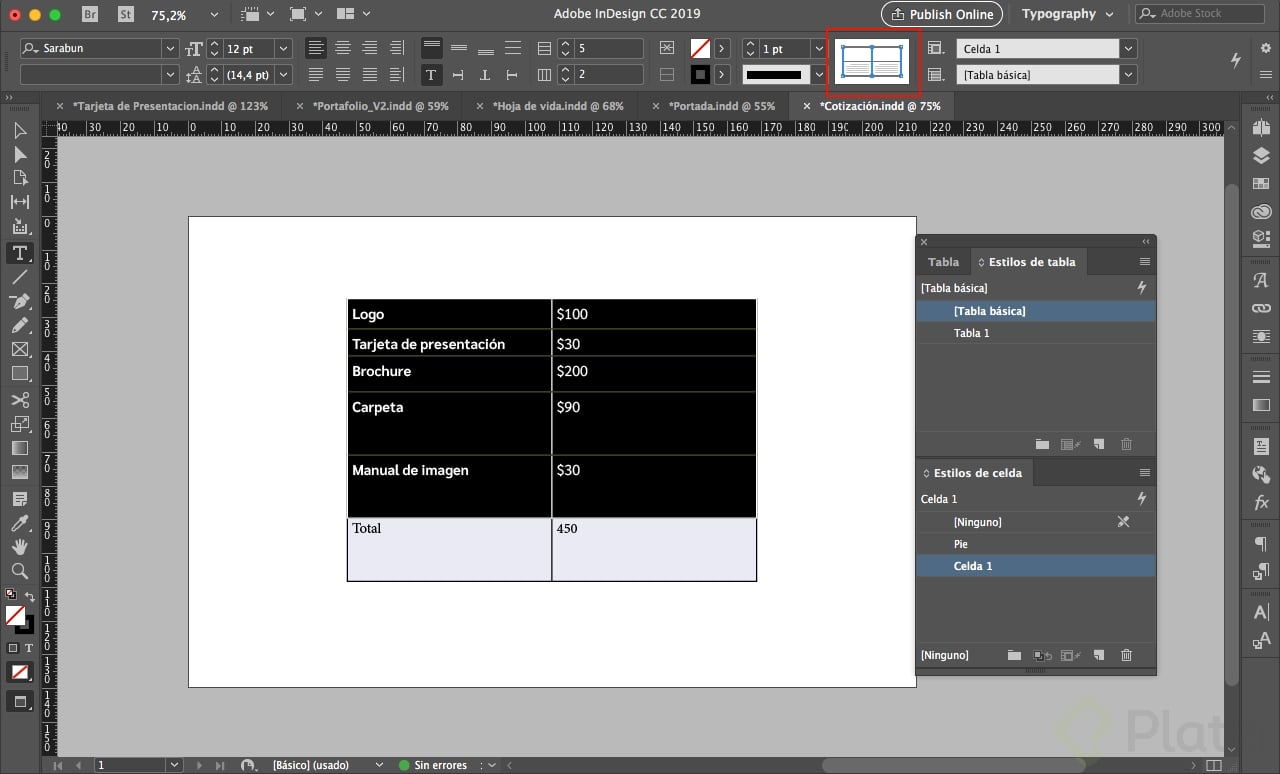This screenshot has height=774, width=1280.
Task: Click the Adobe Stock search field
Action: pos(1200,14)
